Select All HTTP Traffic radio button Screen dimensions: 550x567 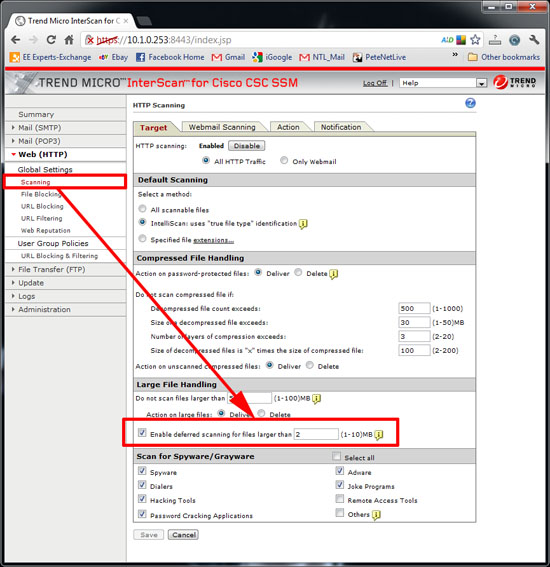pos(206,160)
